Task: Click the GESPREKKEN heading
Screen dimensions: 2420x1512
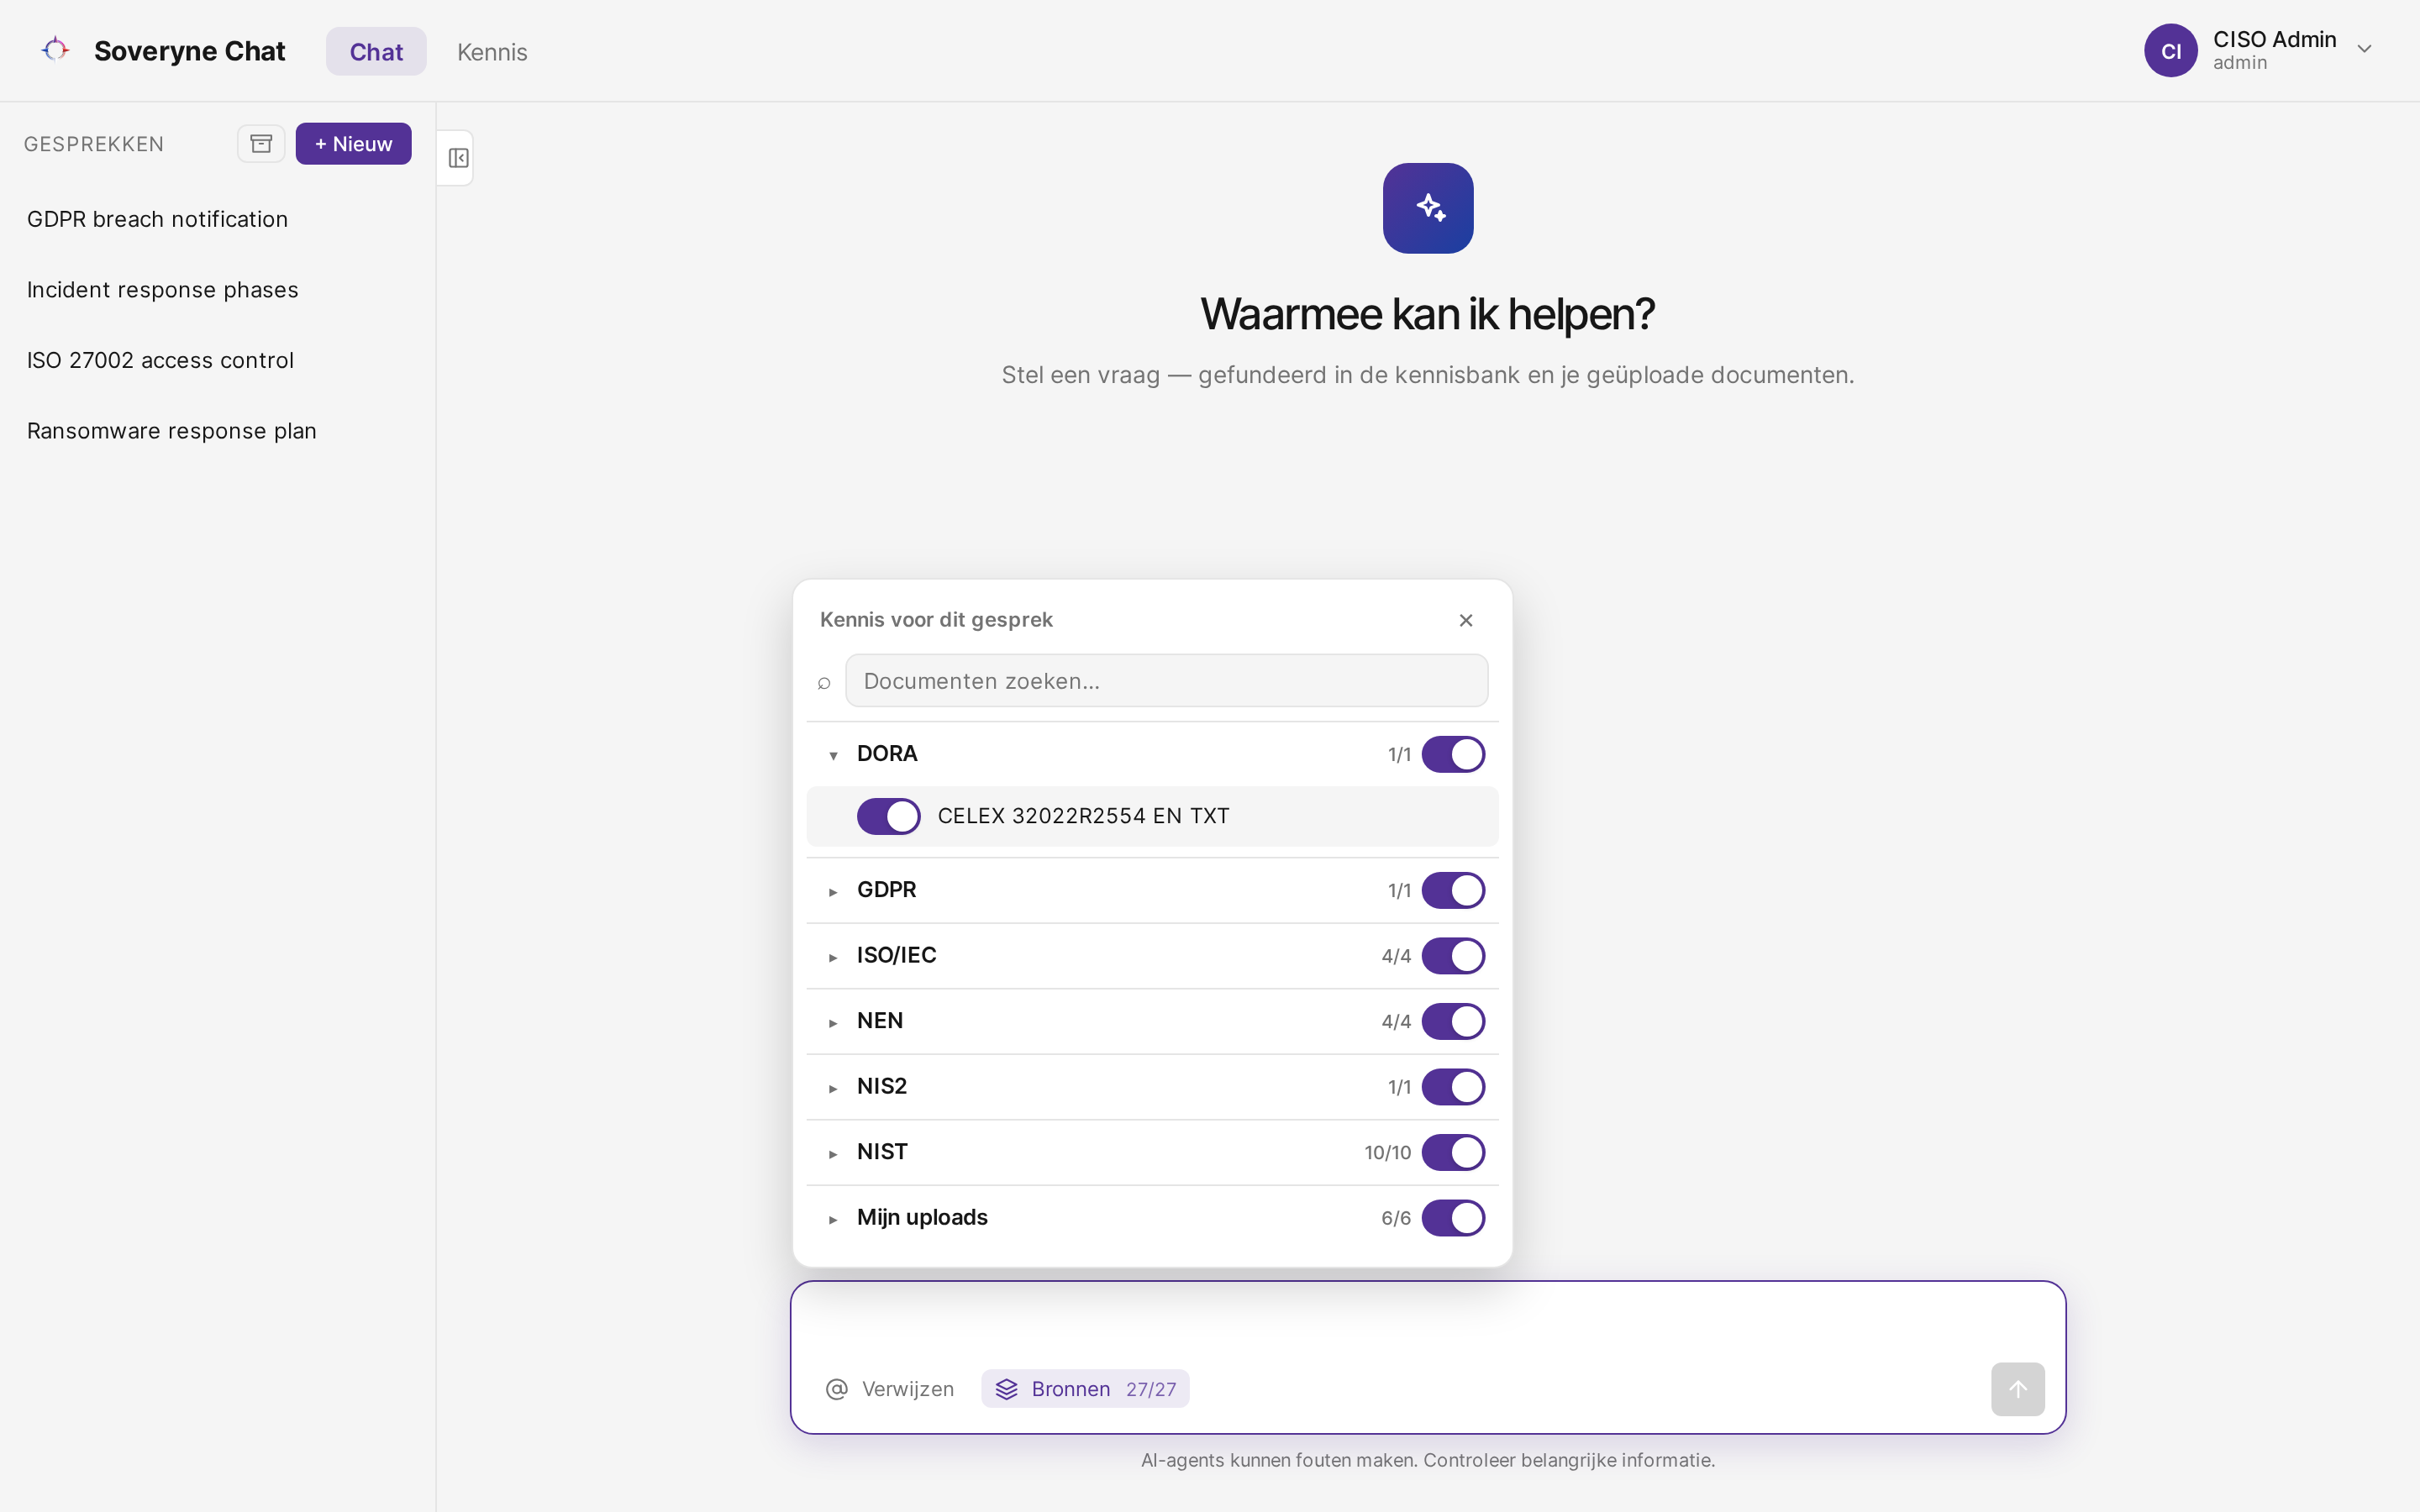Action: pyautogui.click(x=93, y=144)
